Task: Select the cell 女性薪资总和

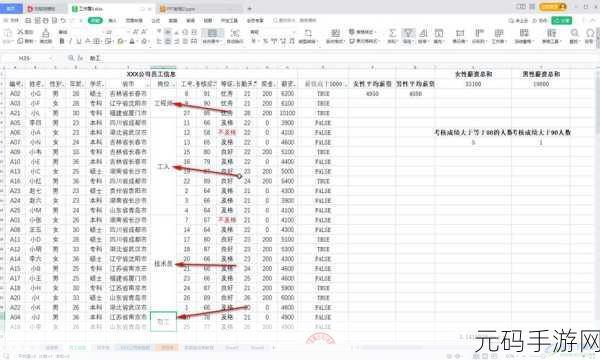Action: pos(473,74)
